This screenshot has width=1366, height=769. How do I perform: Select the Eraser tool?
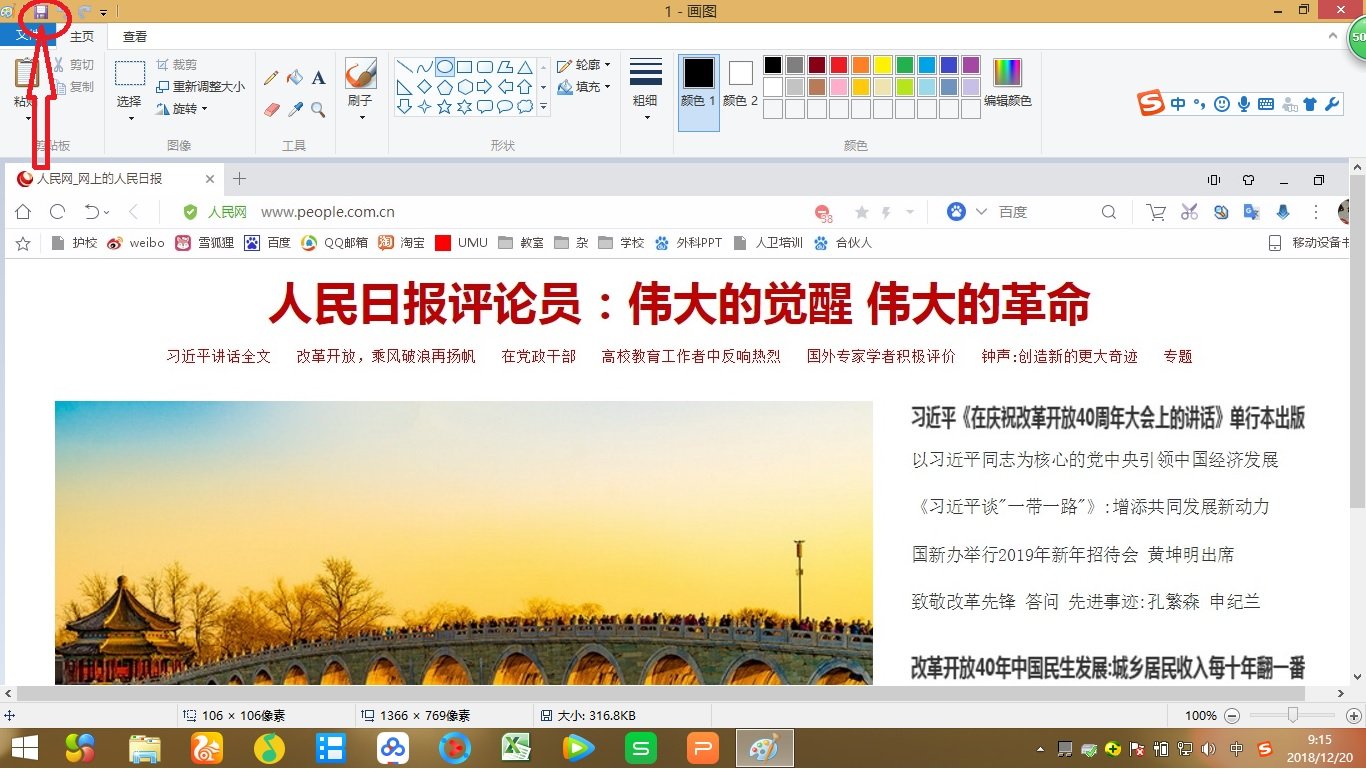tap(271, 109)
